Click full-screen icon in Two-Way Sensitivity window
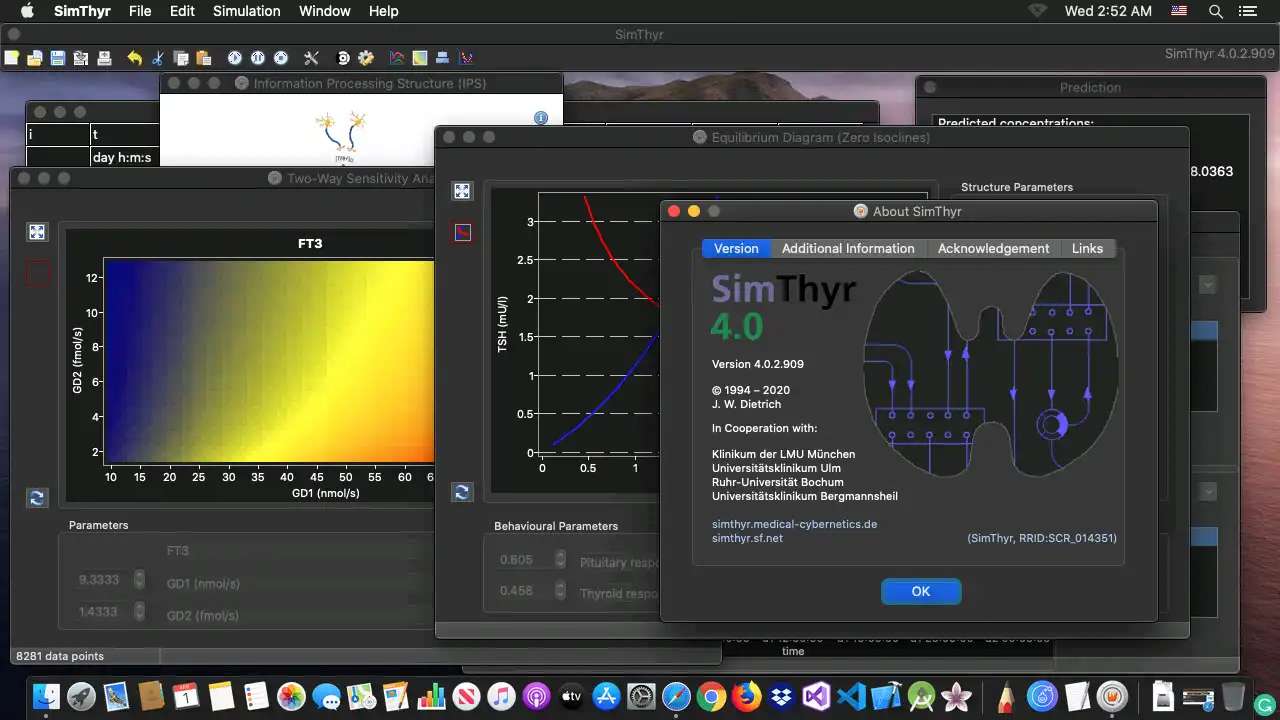The width and height of the screenshot is (1280, 720). 37,232
